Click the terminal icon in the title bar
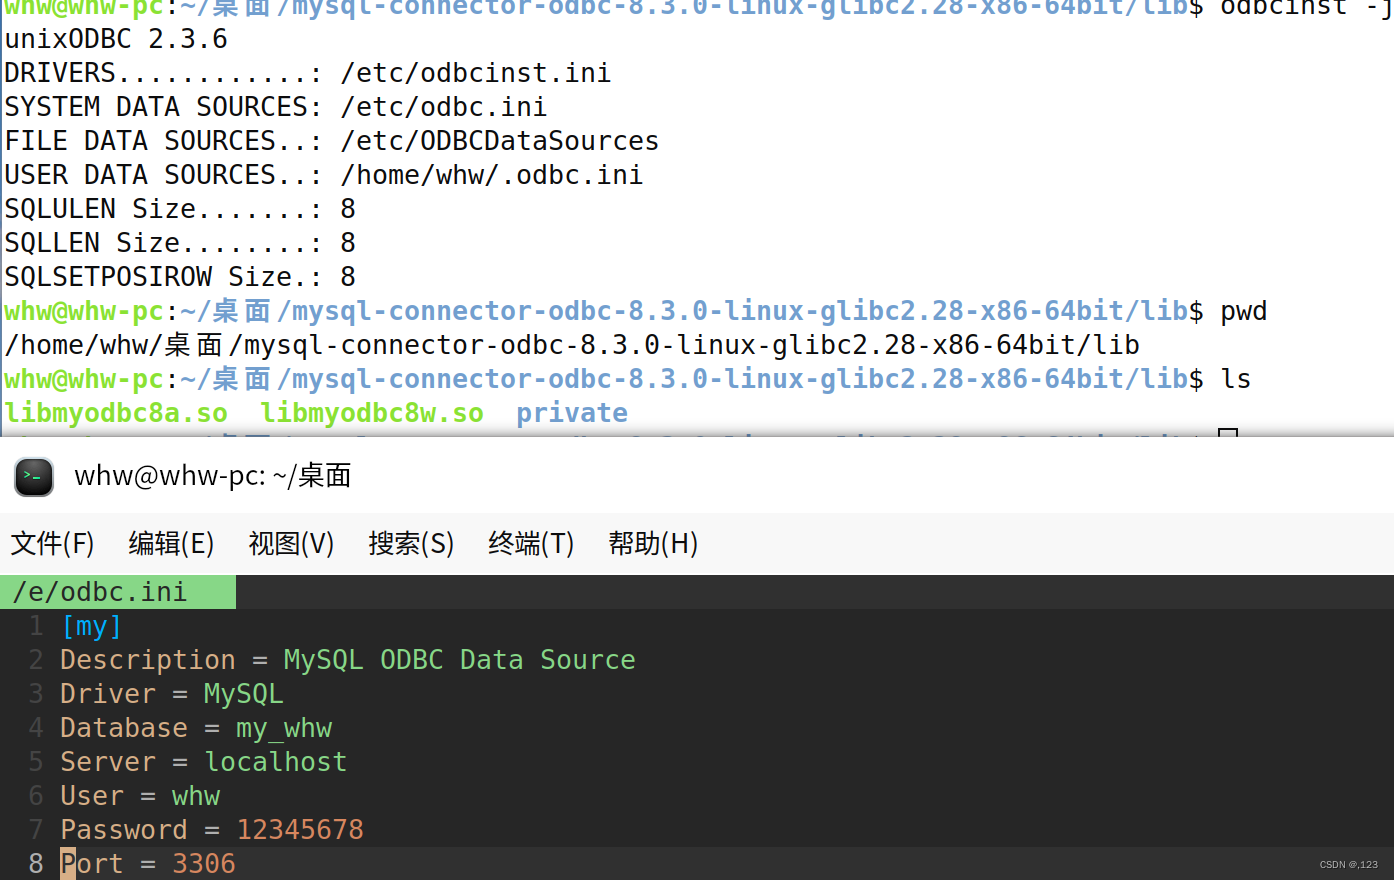Screen dimensions: 1394x880 [33, 477]
